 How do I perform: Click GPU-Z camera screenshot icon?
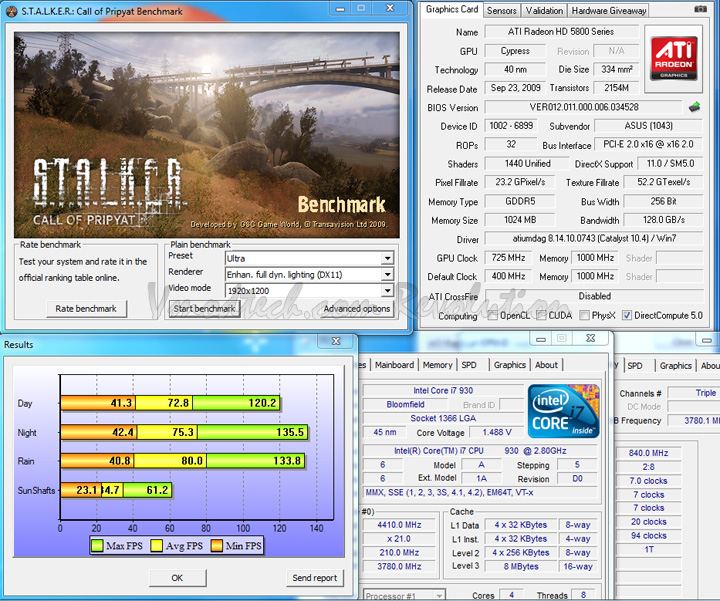[700, 9]
